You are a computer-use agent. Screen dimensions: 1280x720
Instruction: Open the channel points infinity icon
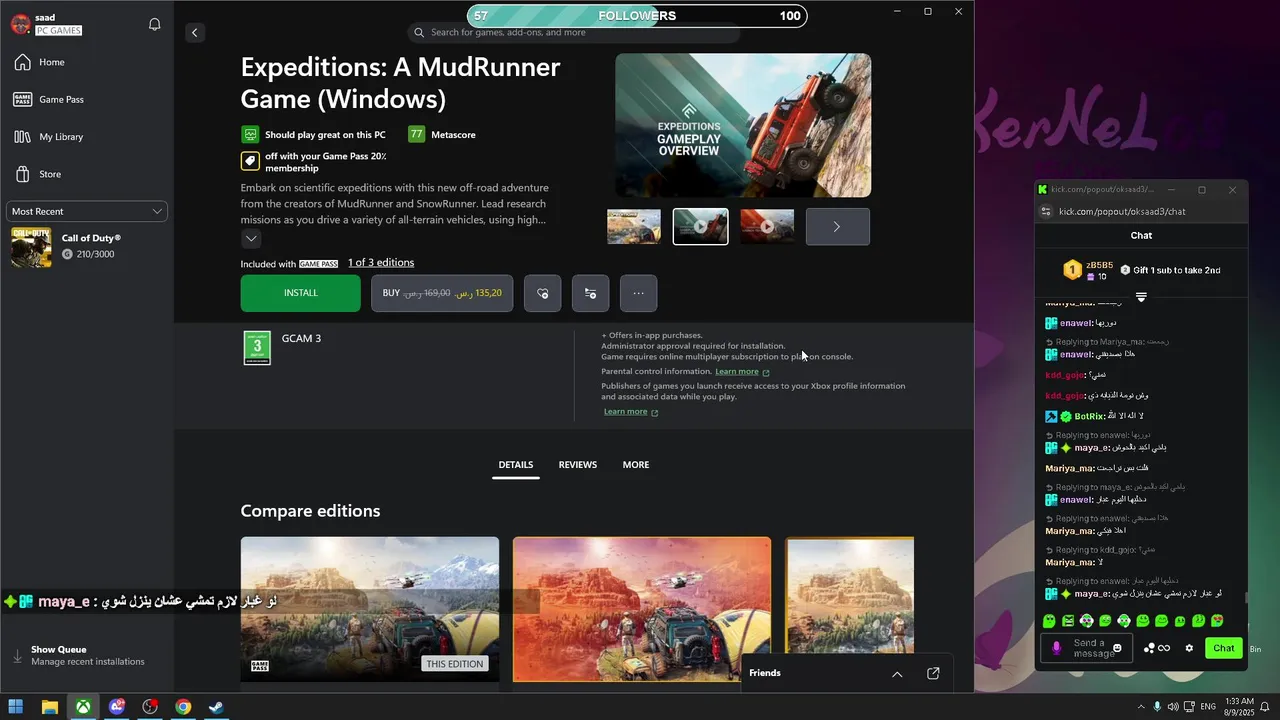(x=1157, y=648)
